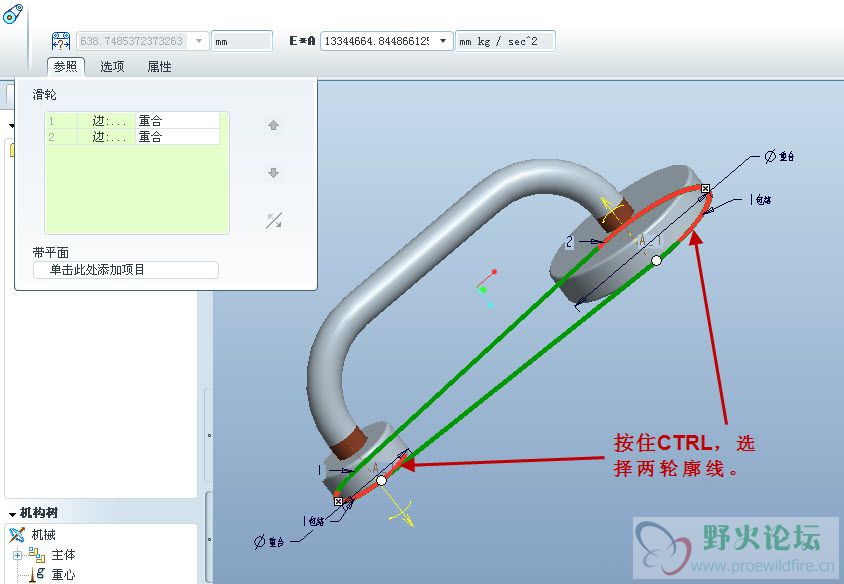Click the white drag handle on upper pulley

pyautogui.click(x=656, y=261)
